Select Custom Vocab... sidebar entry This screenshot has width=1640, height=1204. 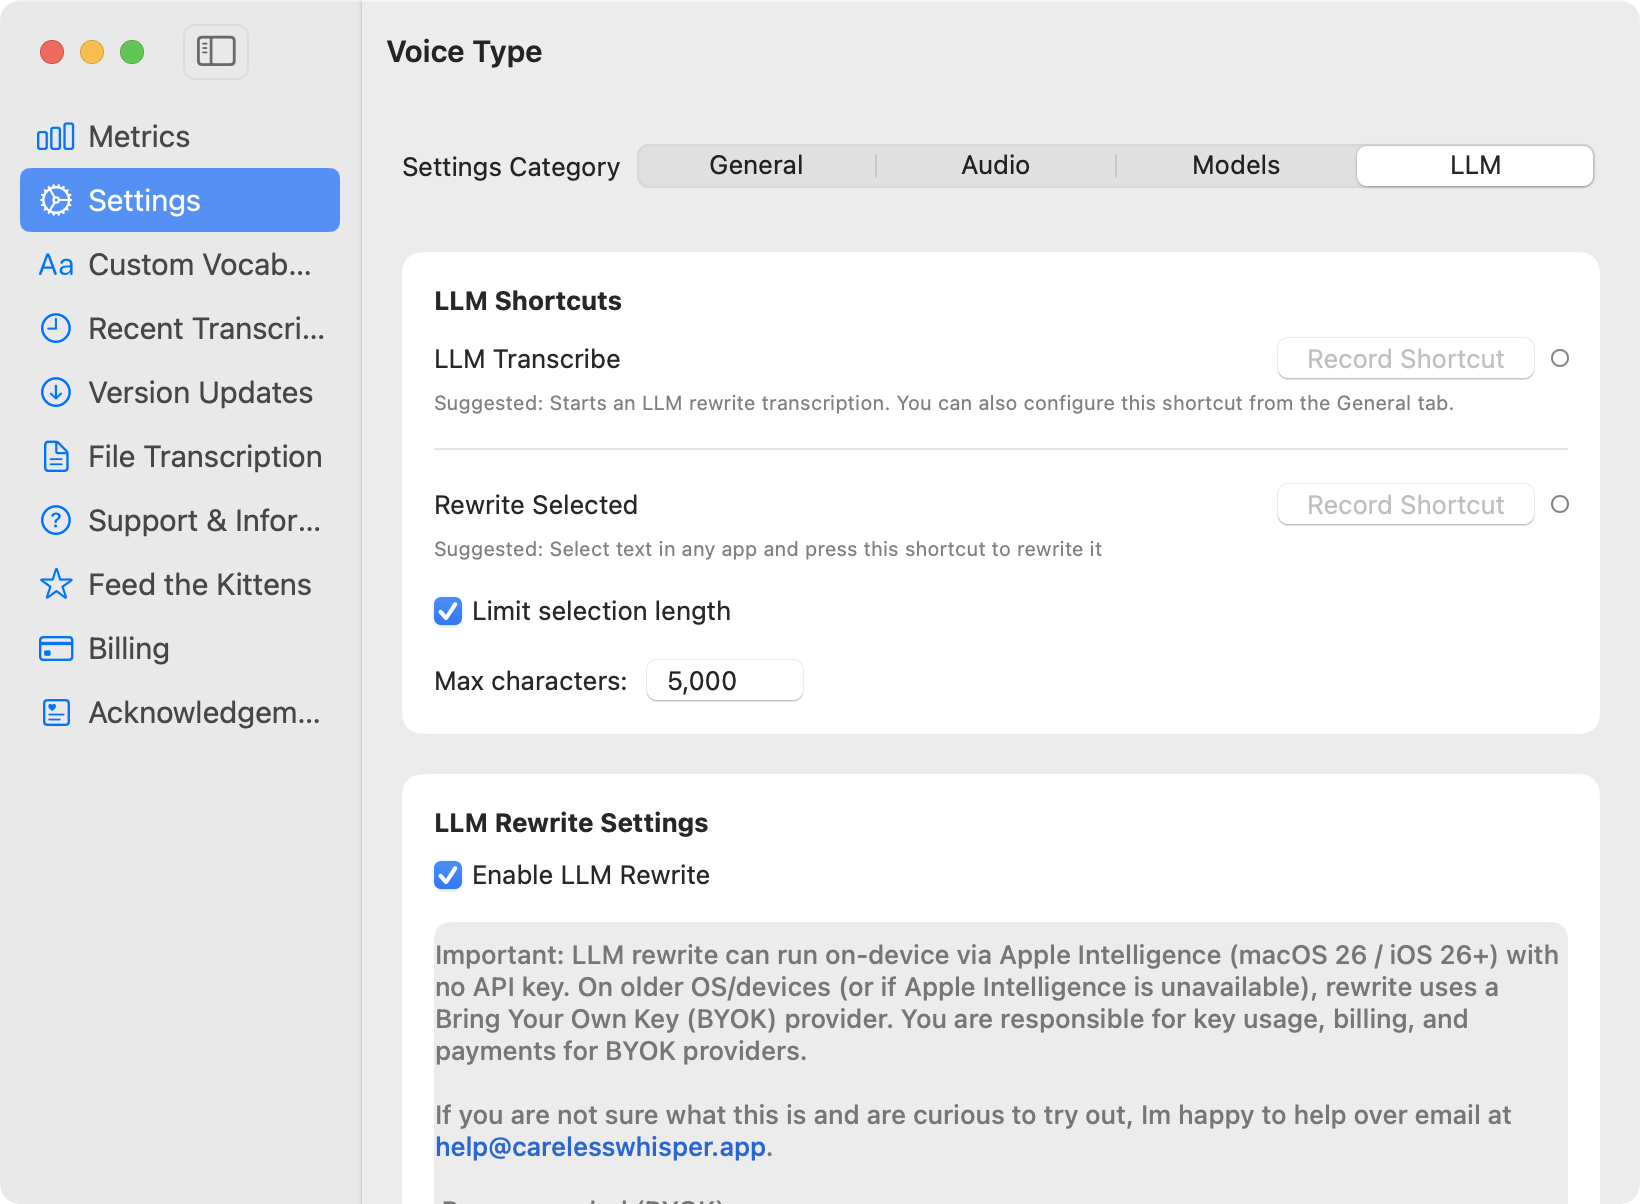coord(180,264)
